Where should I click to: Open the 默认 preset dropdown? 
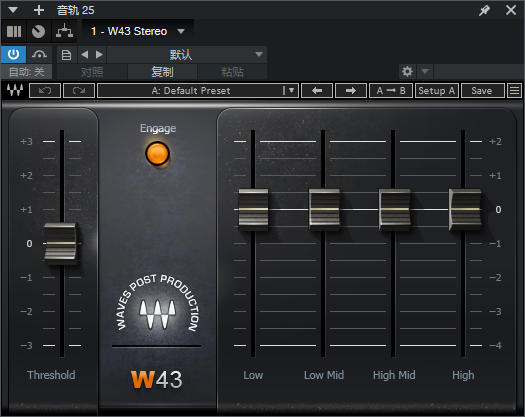click(x=187, y=55)
